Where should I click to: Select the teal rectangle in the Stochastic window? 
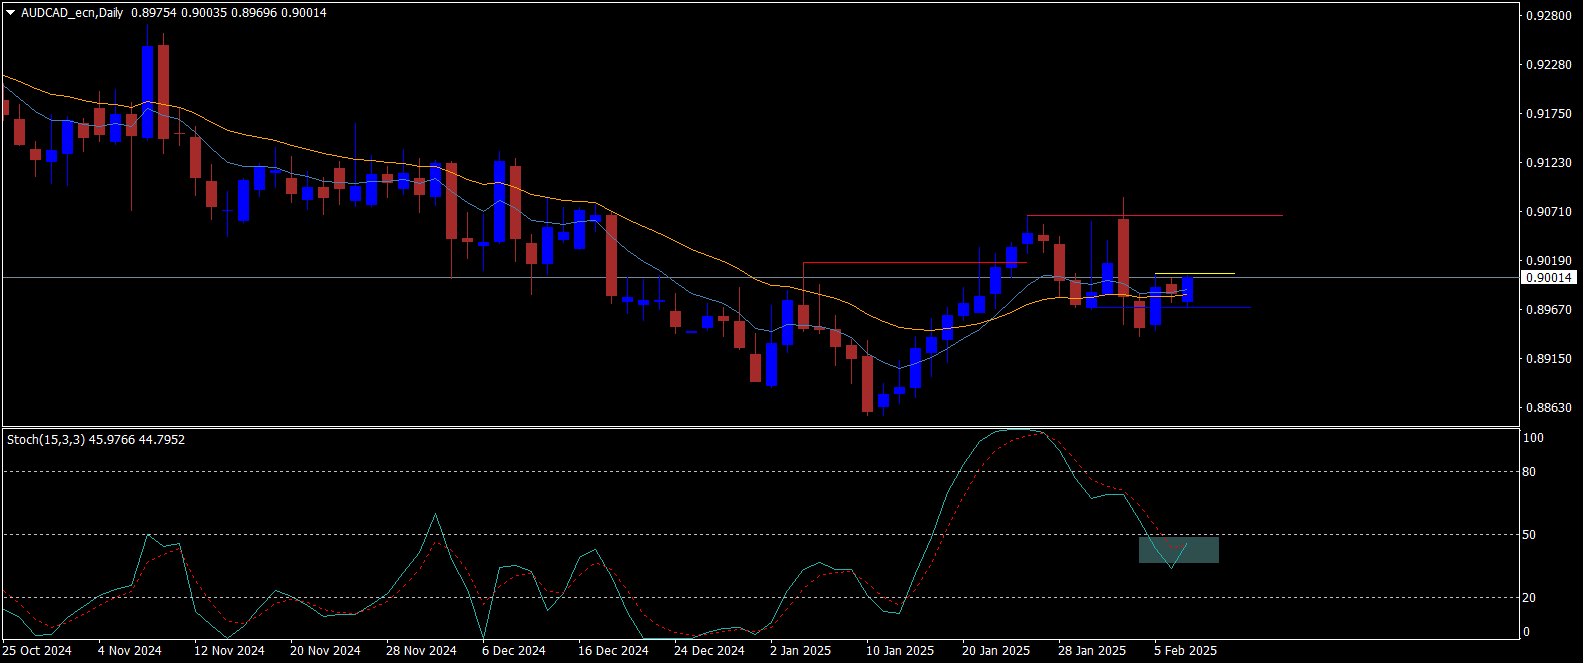[1179, 550]
